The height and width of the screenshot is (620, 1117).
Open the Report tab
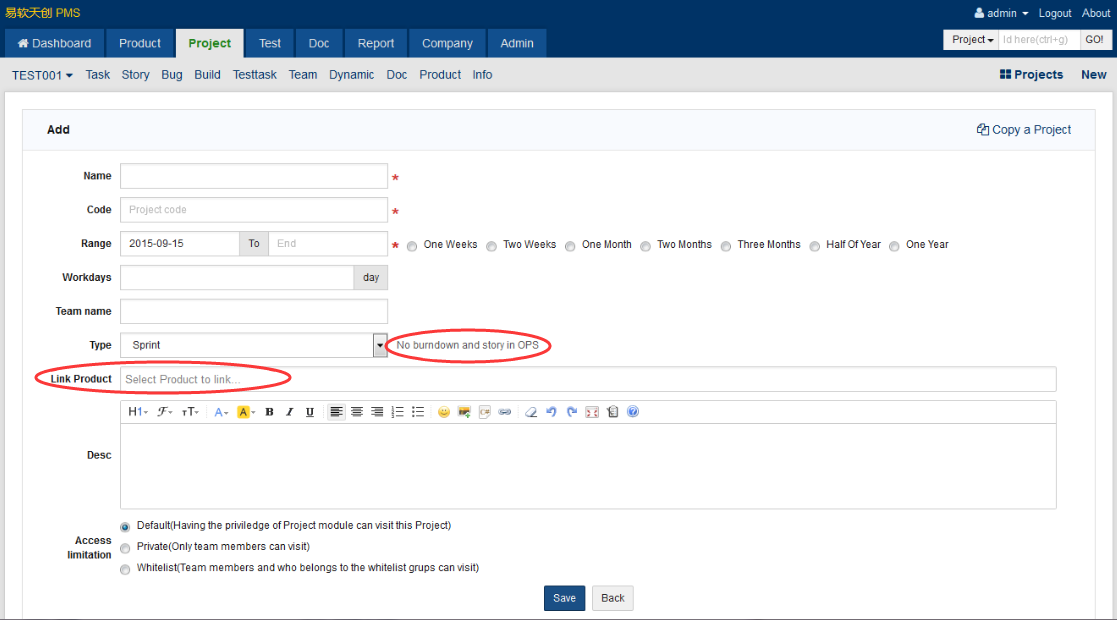pos(376,43)
